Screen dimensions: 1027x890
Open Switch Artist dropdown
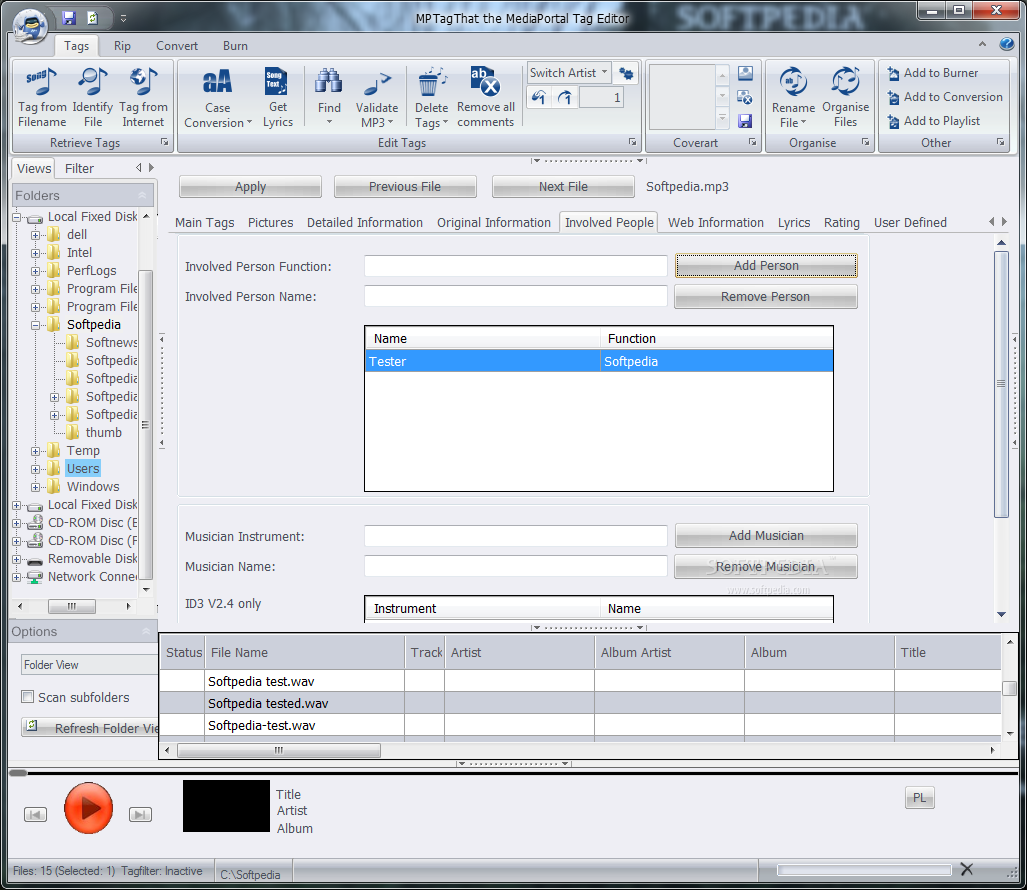604,72
